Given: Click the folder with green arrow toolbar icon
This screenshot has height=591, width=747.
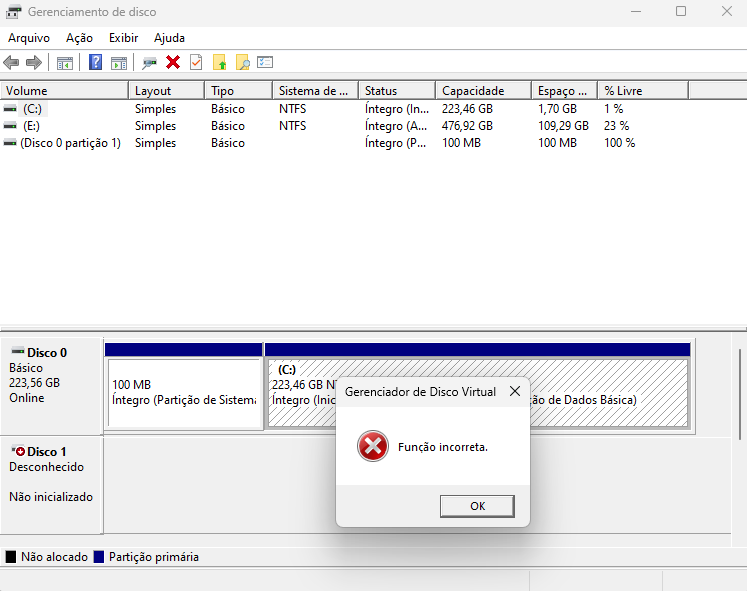Looking at the screenshot, I should pyautogui.click(x=220, y=62).
